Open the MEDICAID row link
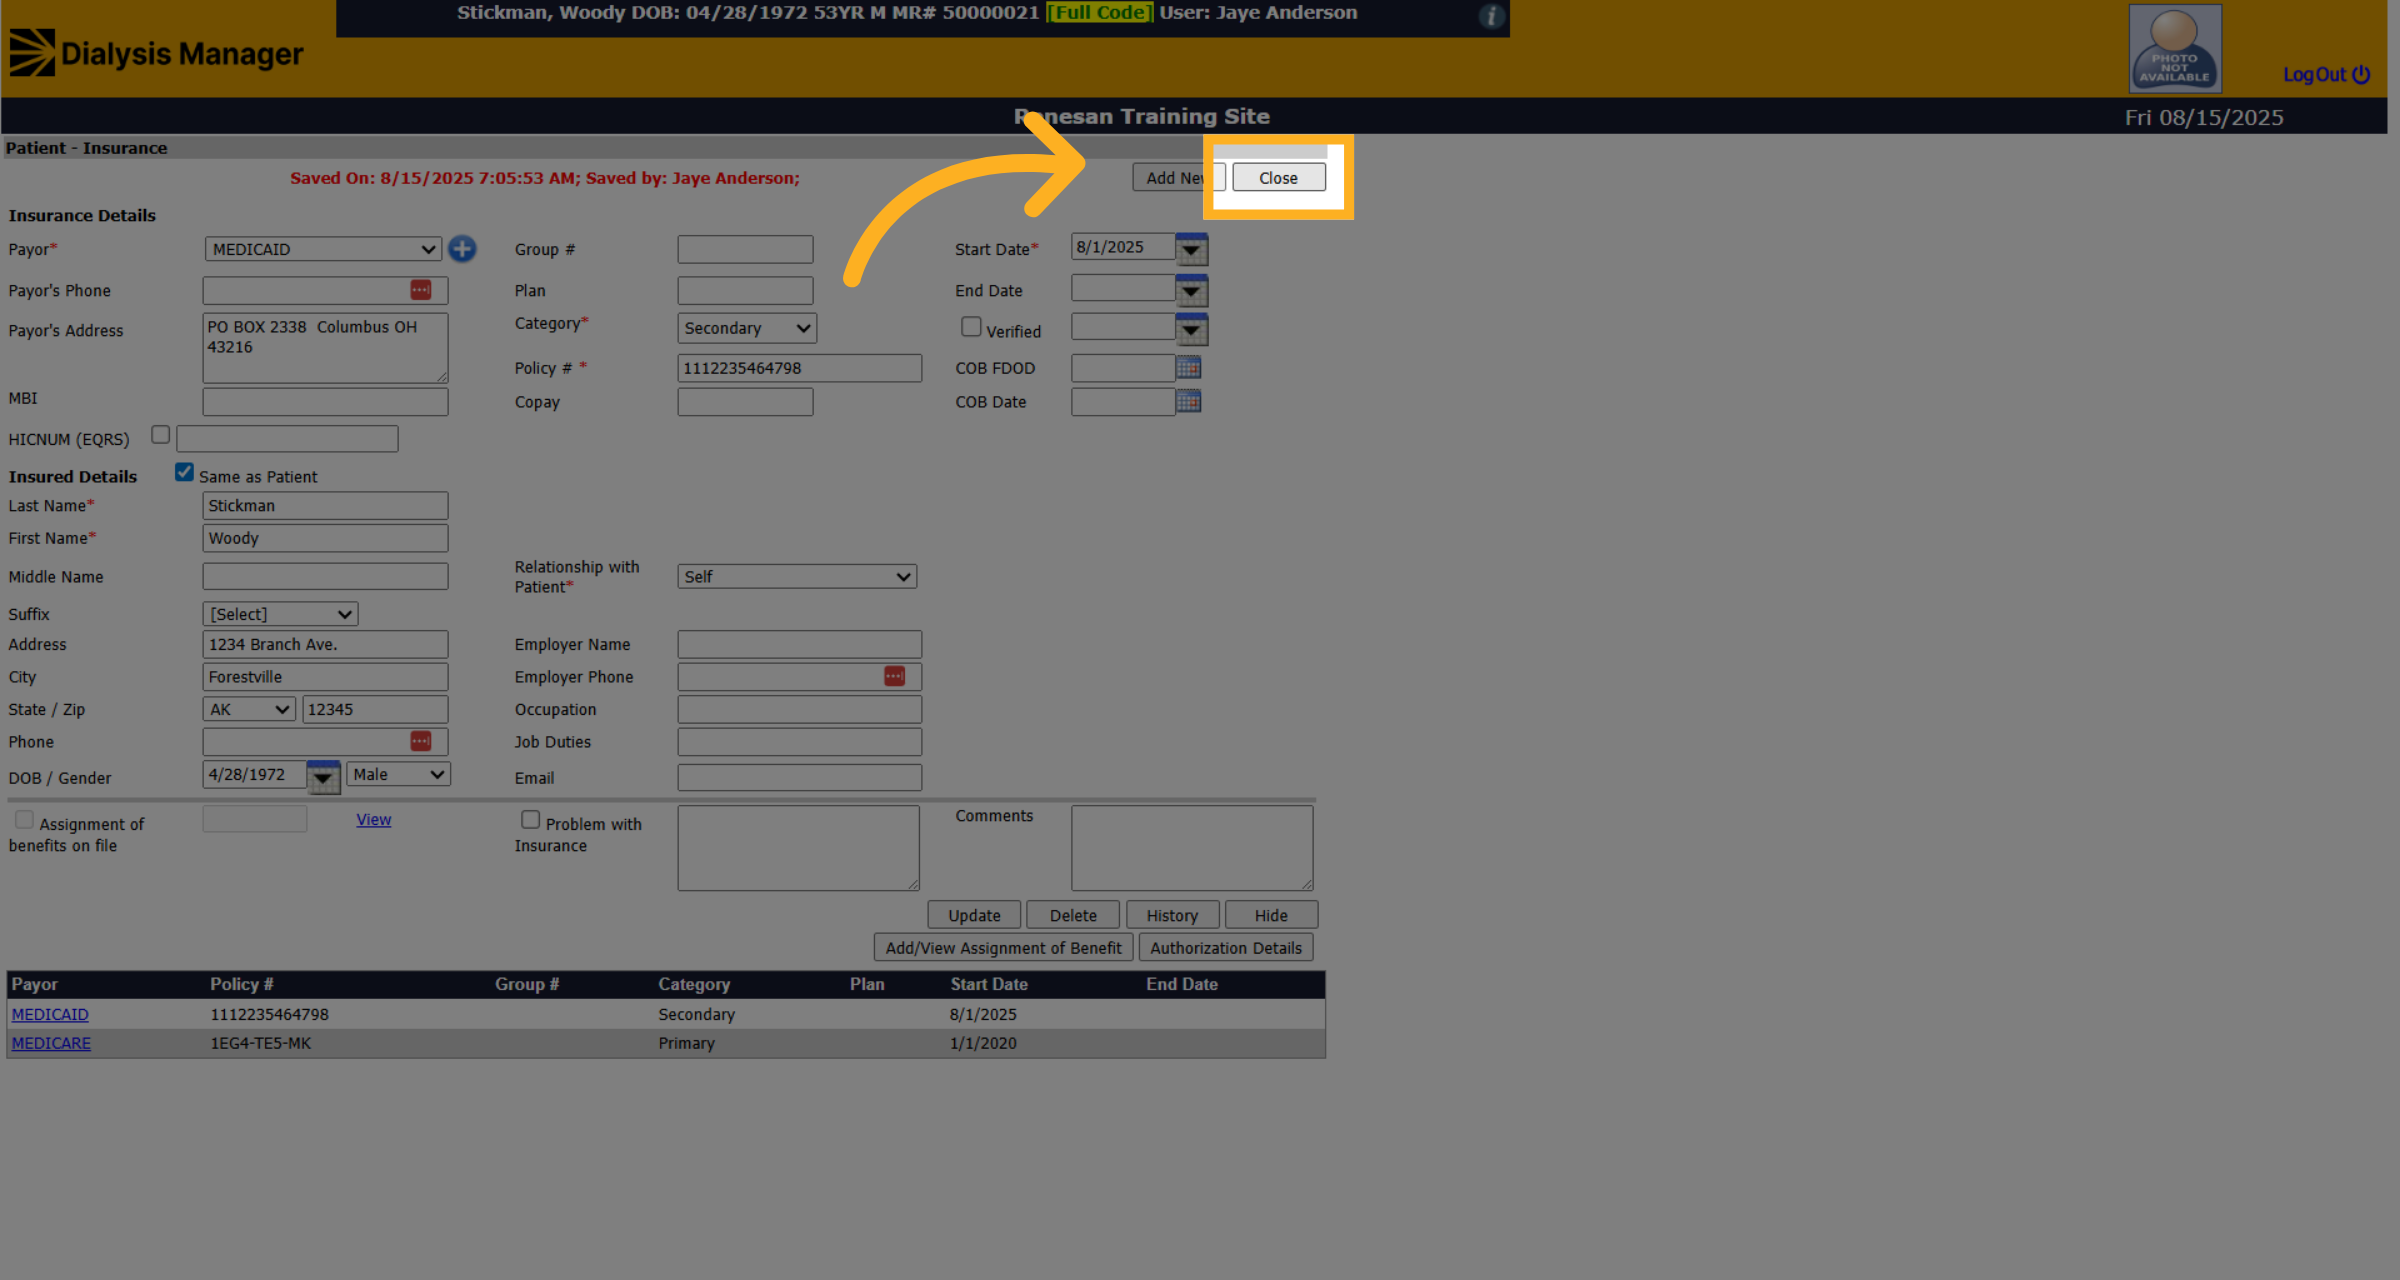This screenshot has height=1280, width=2400. pos(50,1014)
